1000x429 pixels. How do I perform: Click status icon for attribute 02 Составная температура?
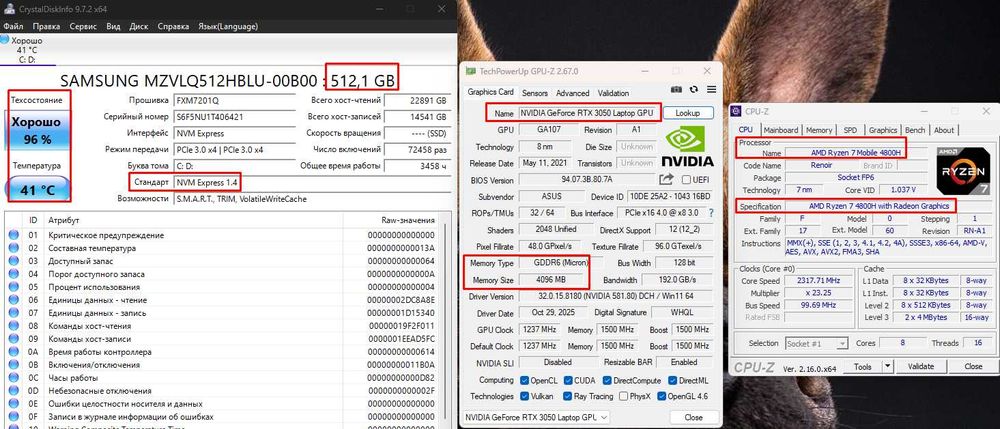pyautogui.click(x=13, y=248)
